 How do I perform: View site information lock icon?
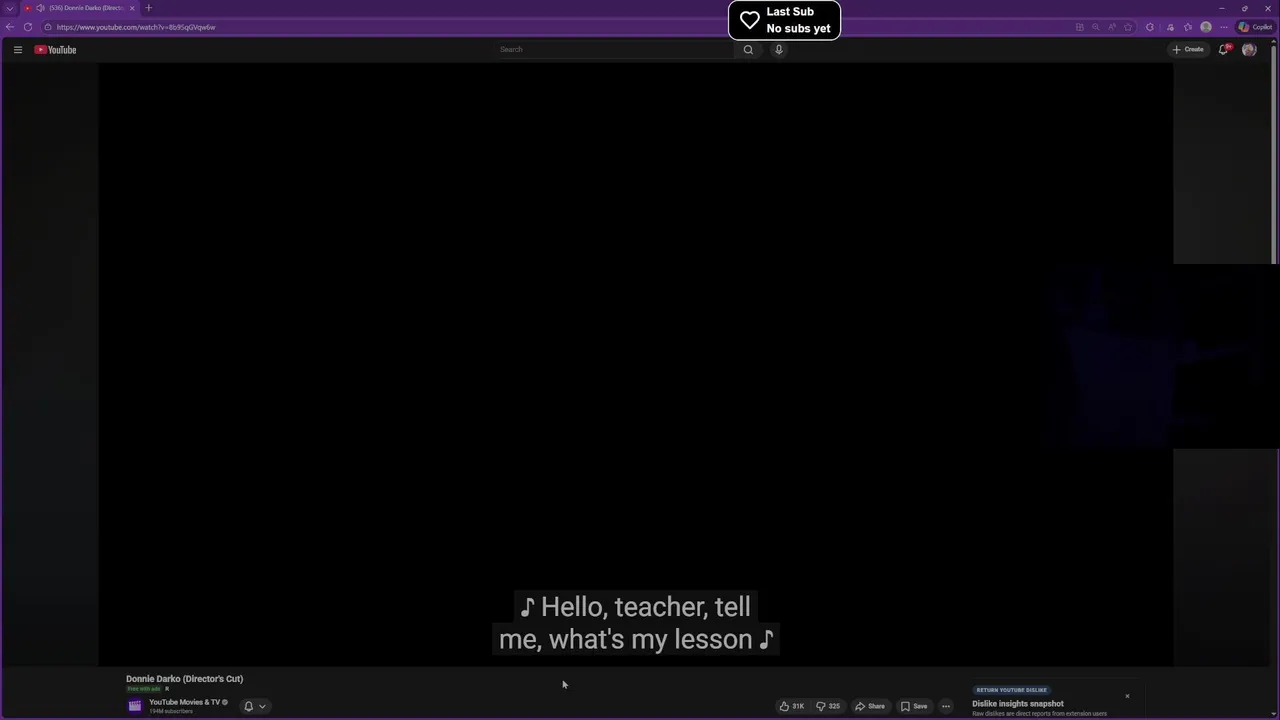47,27
